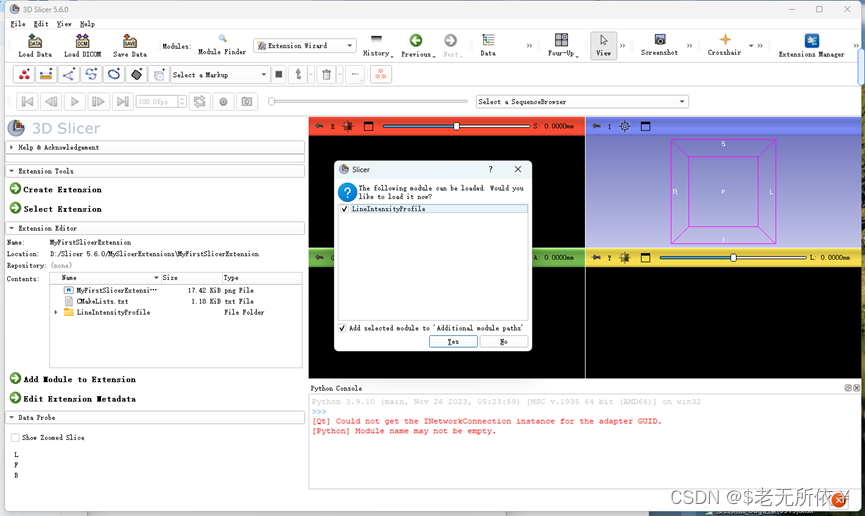Expand the LineIntensityProfile folder
The height and width of the screenshot is (516, 865).
click(x=56, y=312)
